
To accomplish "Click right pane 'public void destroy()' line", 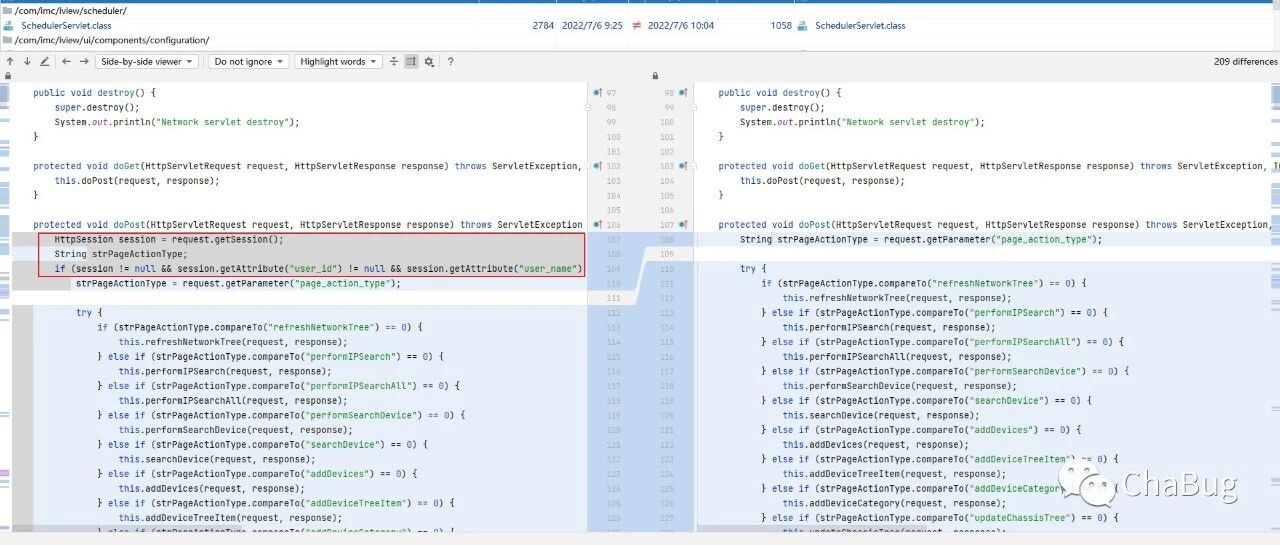I will [x=780, y=93].
